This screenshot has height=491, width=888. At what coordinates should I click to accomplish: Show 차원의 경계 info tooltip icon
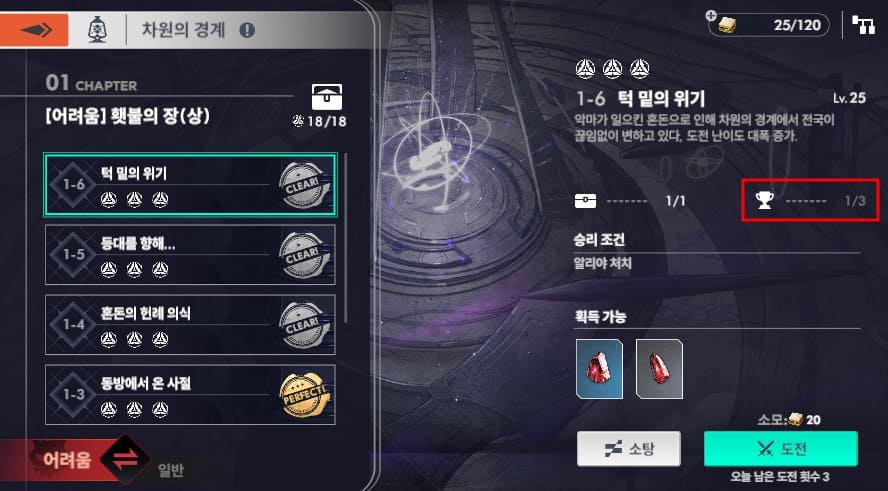point(247,30)
